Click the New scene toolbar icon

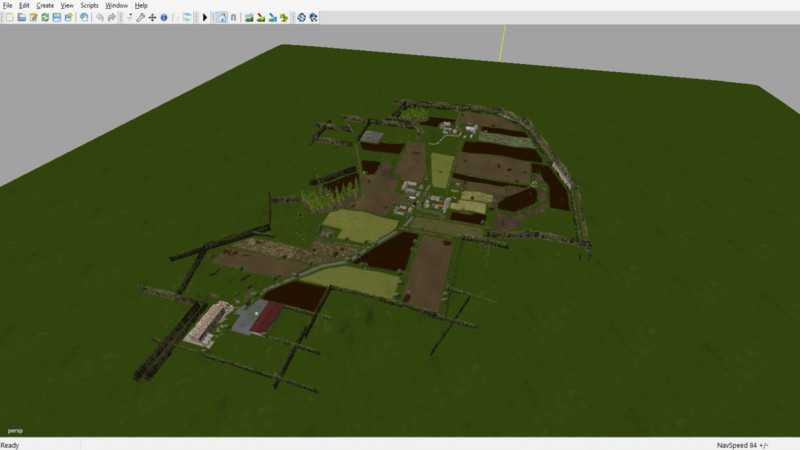[x=7, y=17]
